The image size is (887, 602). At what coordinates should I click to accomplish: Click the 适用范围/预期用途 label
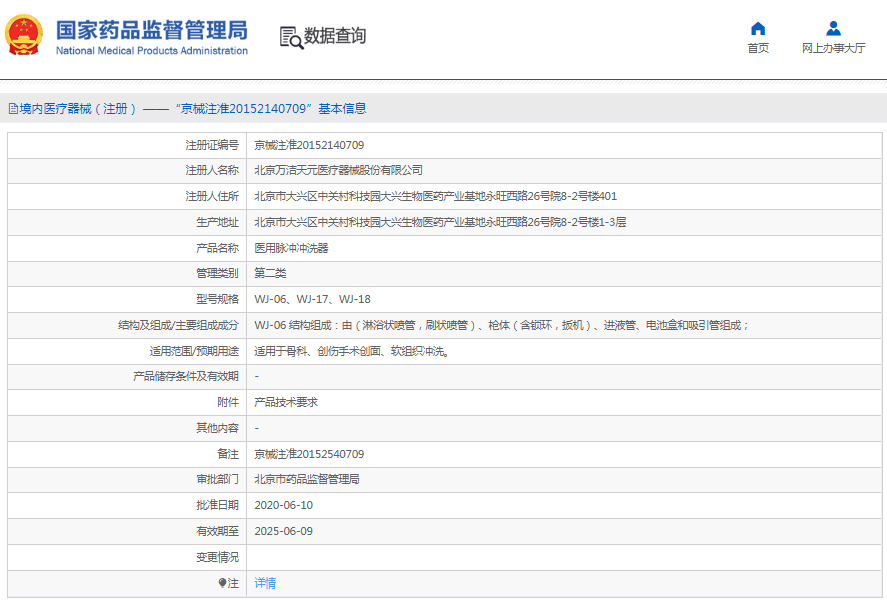(194, 351)
